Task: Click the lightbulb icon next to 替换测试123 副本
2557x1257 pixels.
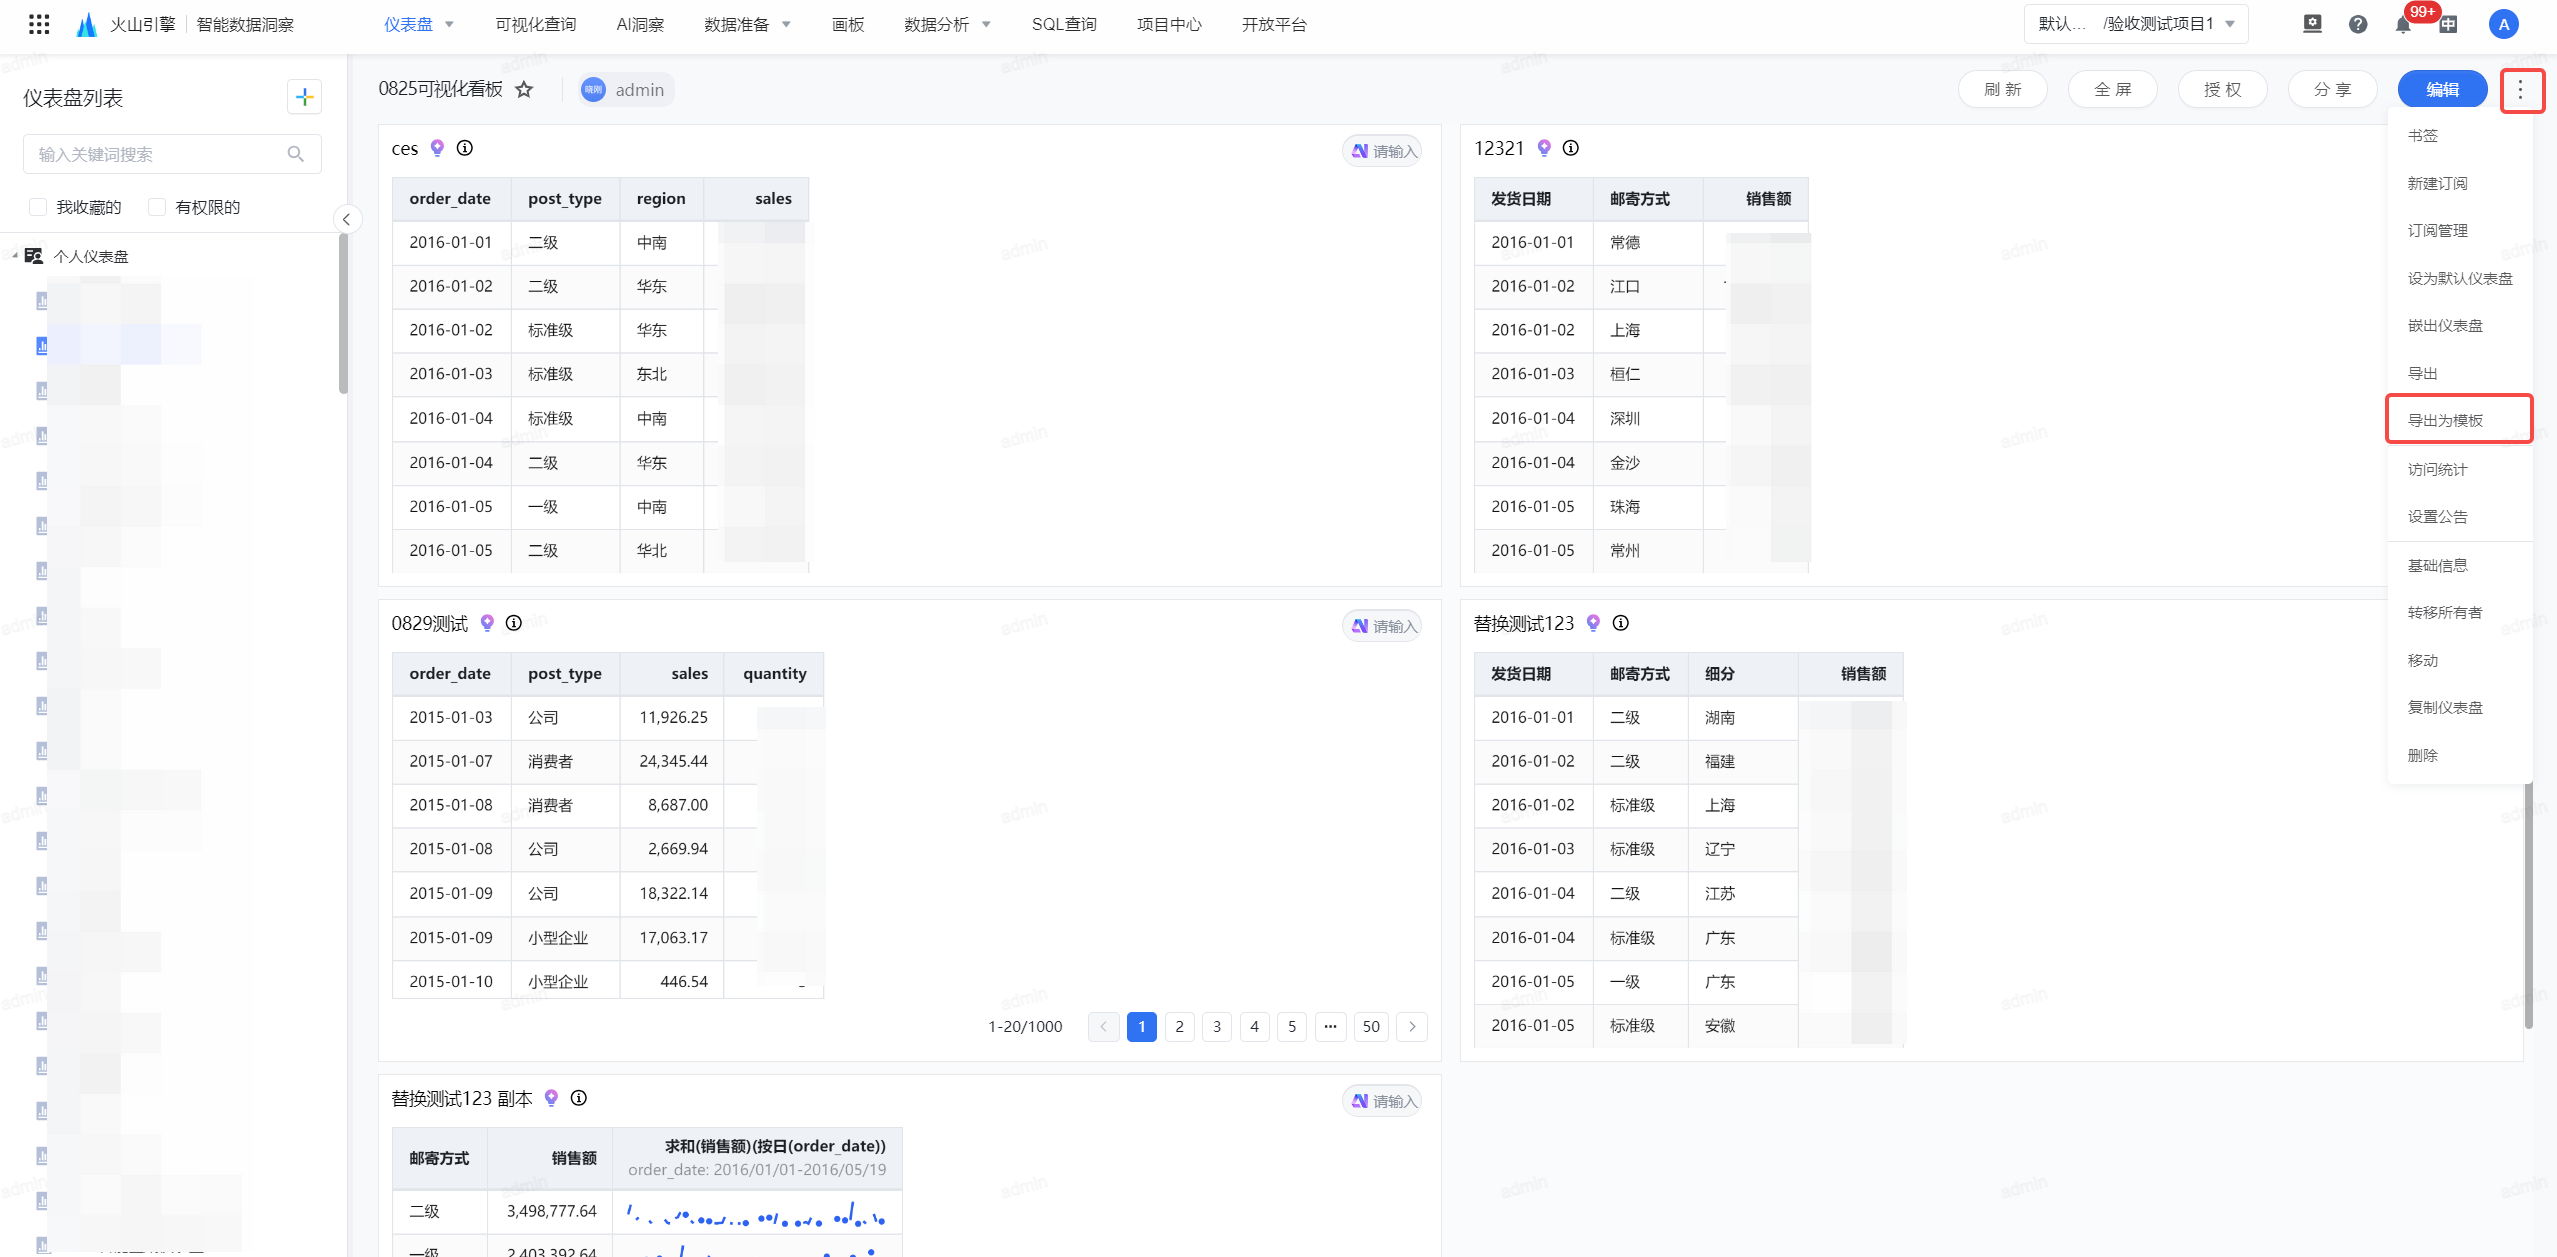Action: point(551,1098)
